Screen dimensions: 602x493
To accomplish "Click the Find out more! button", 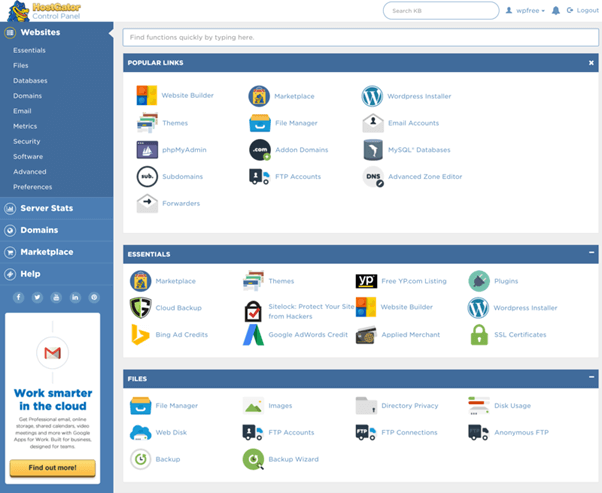I will [x=53, y=468].
